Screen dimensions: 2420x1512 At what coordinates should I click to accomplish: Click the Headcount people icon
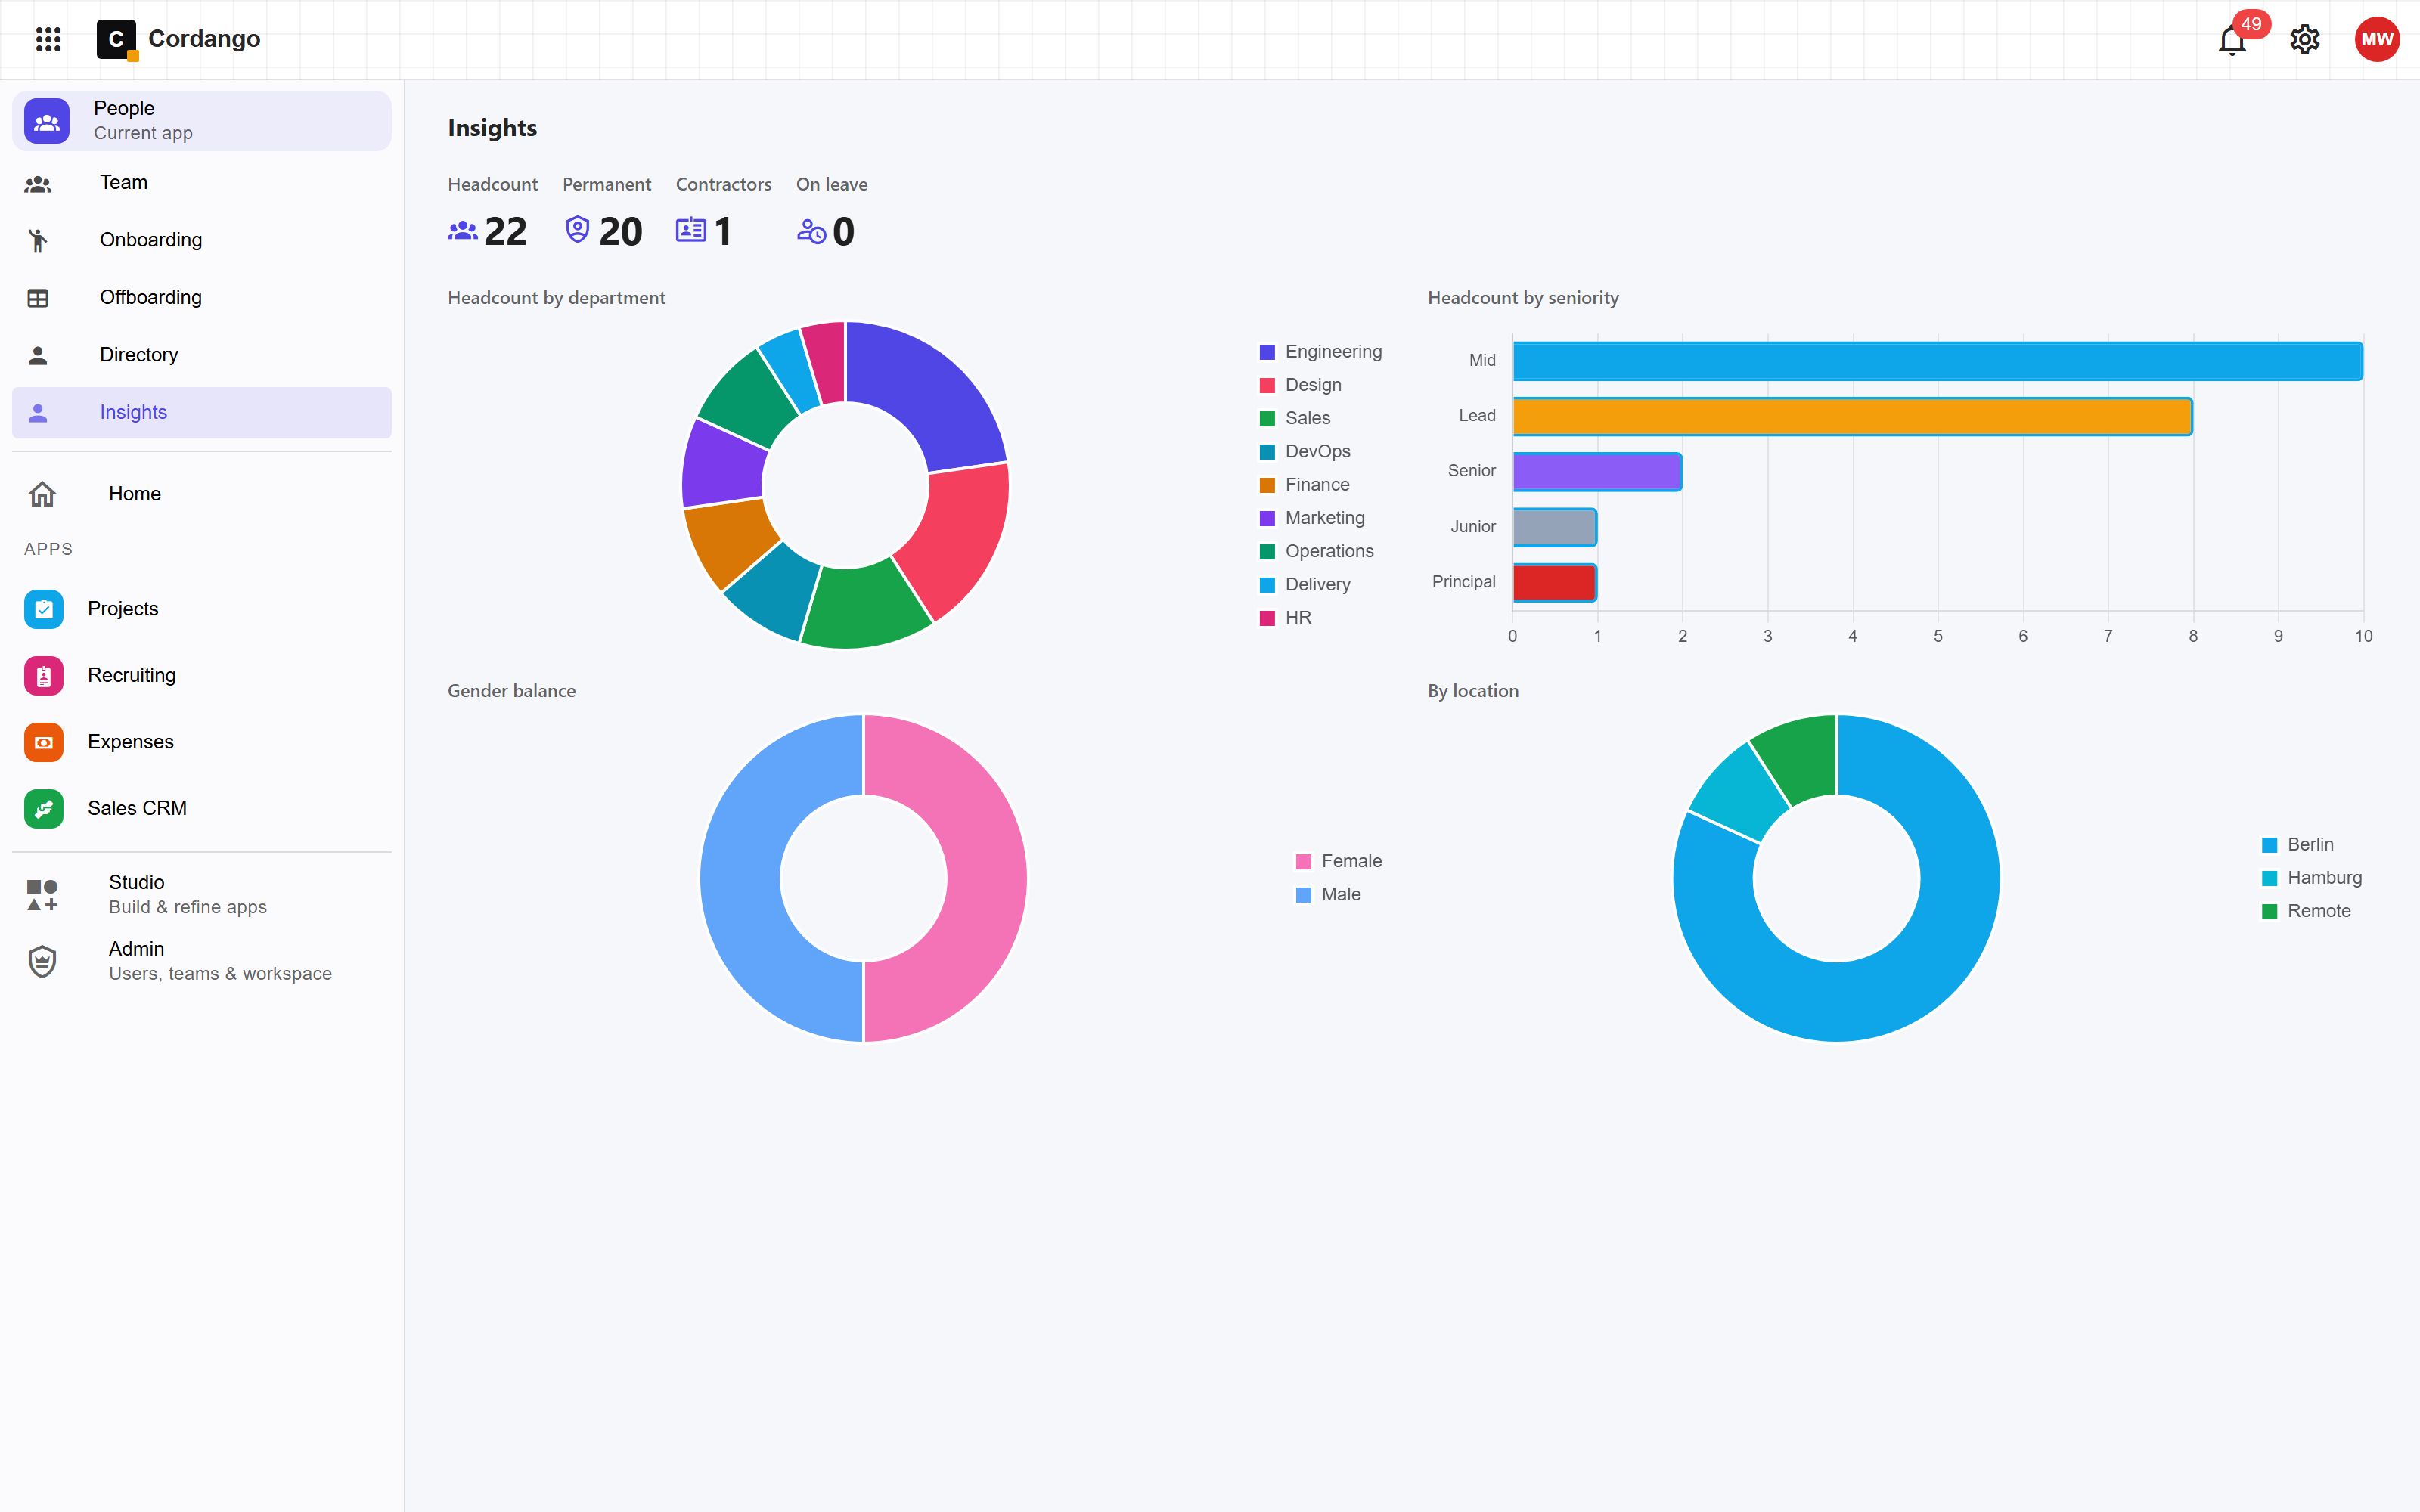pos(462,231)
